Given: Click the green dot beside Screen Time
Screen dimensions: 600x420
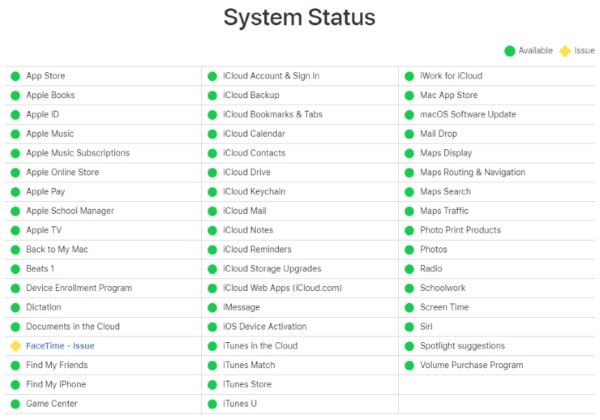Looking at the screenshot, I should [409, 308].
